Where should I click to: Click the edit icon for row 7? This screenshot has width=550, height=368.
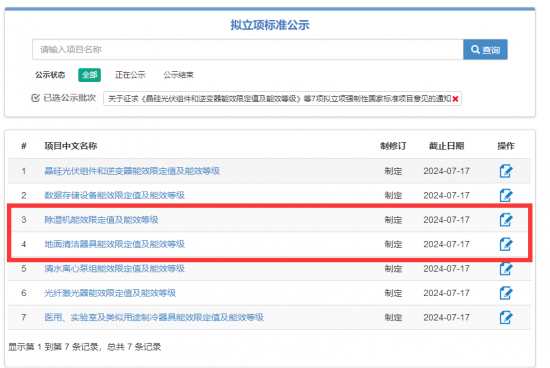click(x=506, y=317)
